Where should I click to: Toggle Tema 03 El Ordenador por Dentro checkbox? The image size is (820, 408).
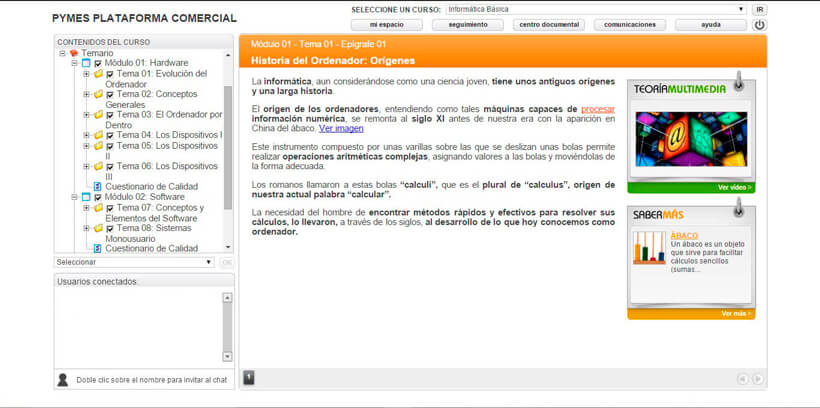coord(110,115)
